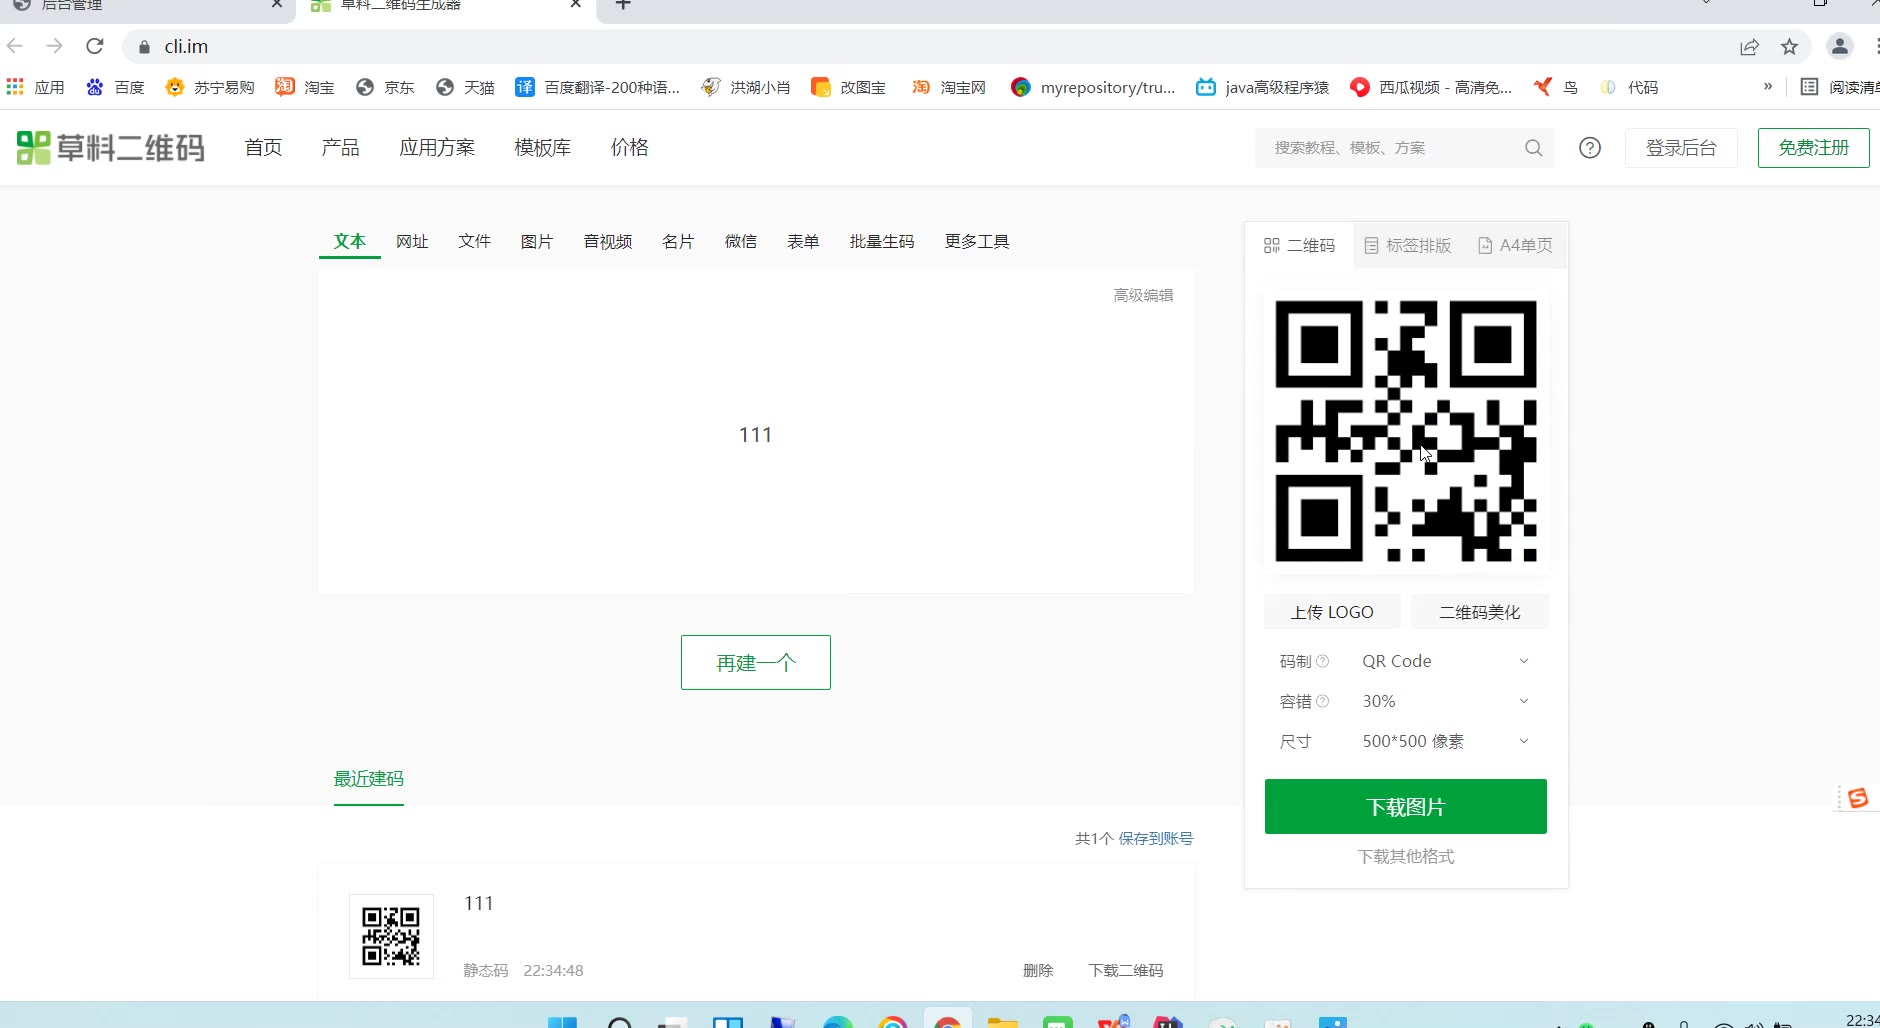Click 下载二维码 for the 111 record
The height and width of the screenshot is (1028, 1880).
pos(1126,970)
